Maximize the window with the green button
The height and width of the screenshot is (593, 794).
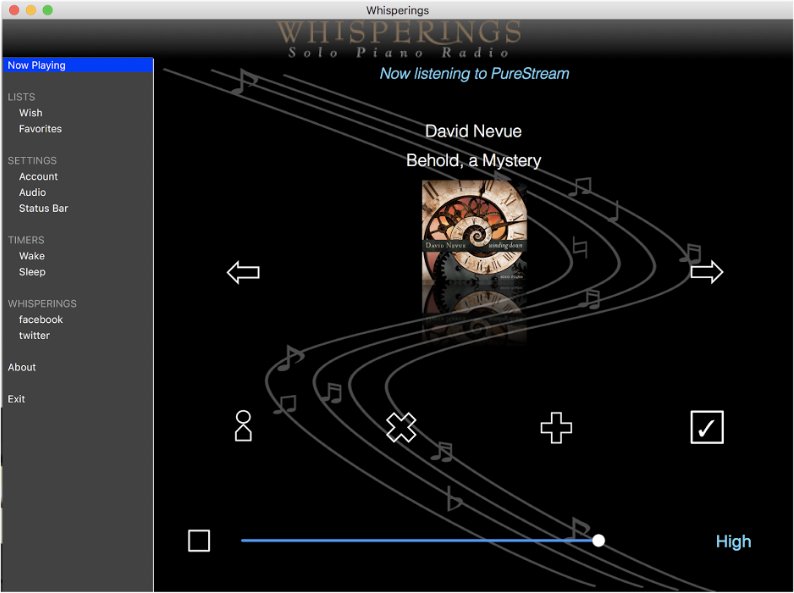point(48,10)
